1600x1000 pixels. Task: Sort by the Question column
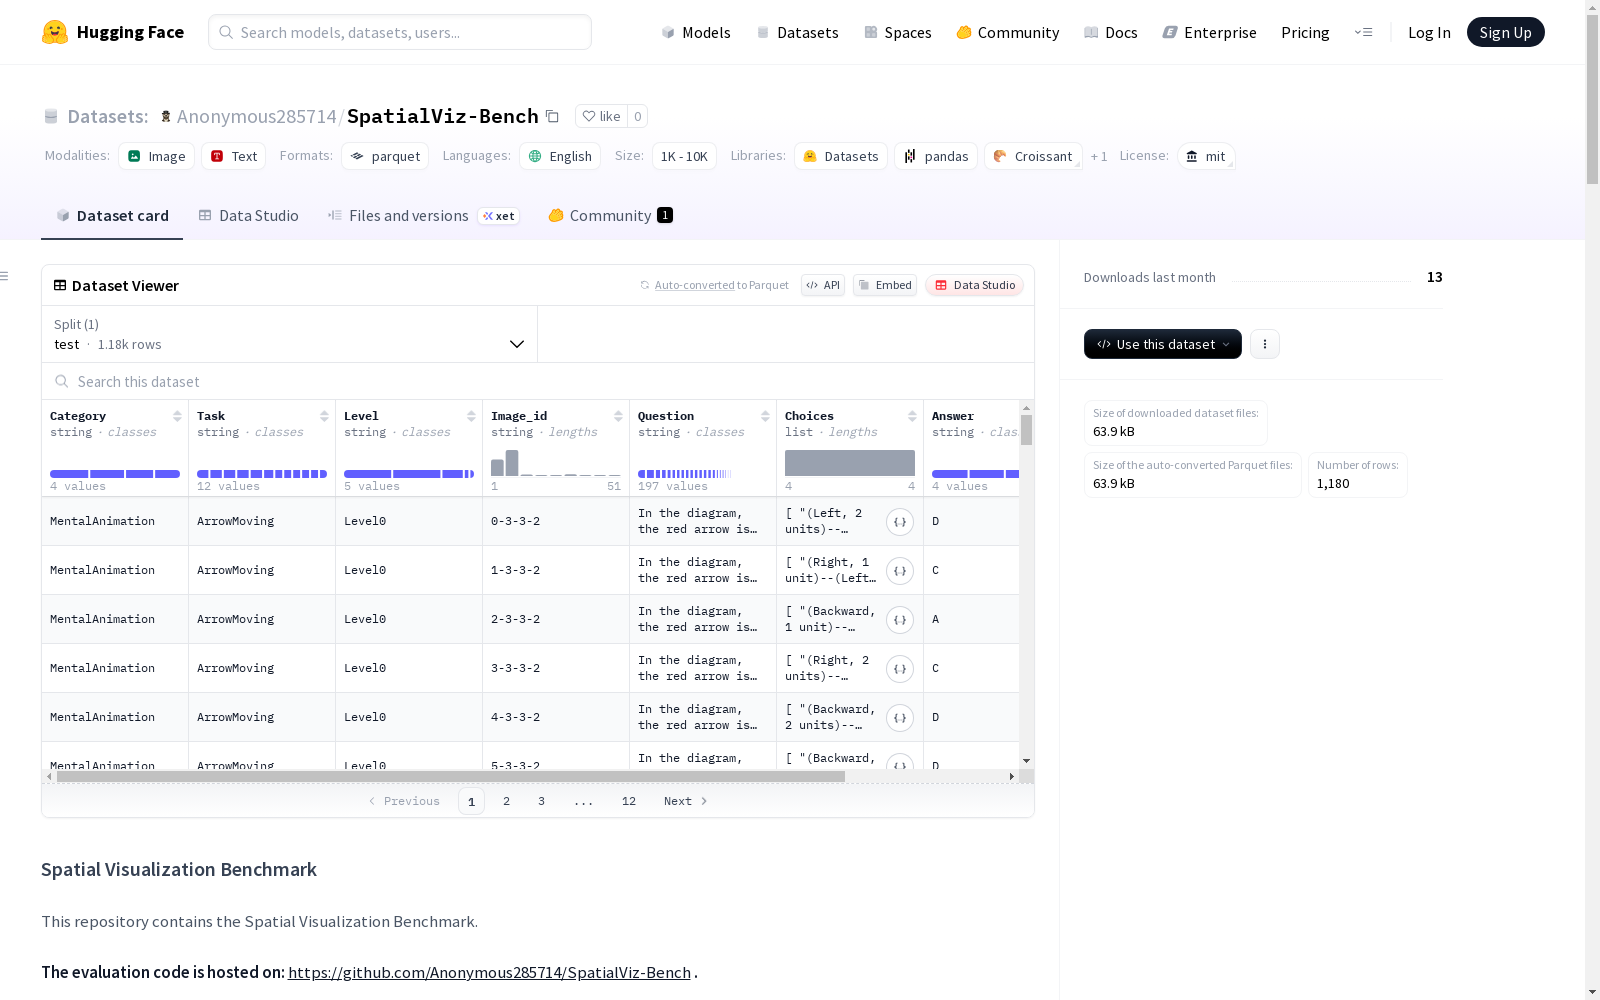pos(765,416)
